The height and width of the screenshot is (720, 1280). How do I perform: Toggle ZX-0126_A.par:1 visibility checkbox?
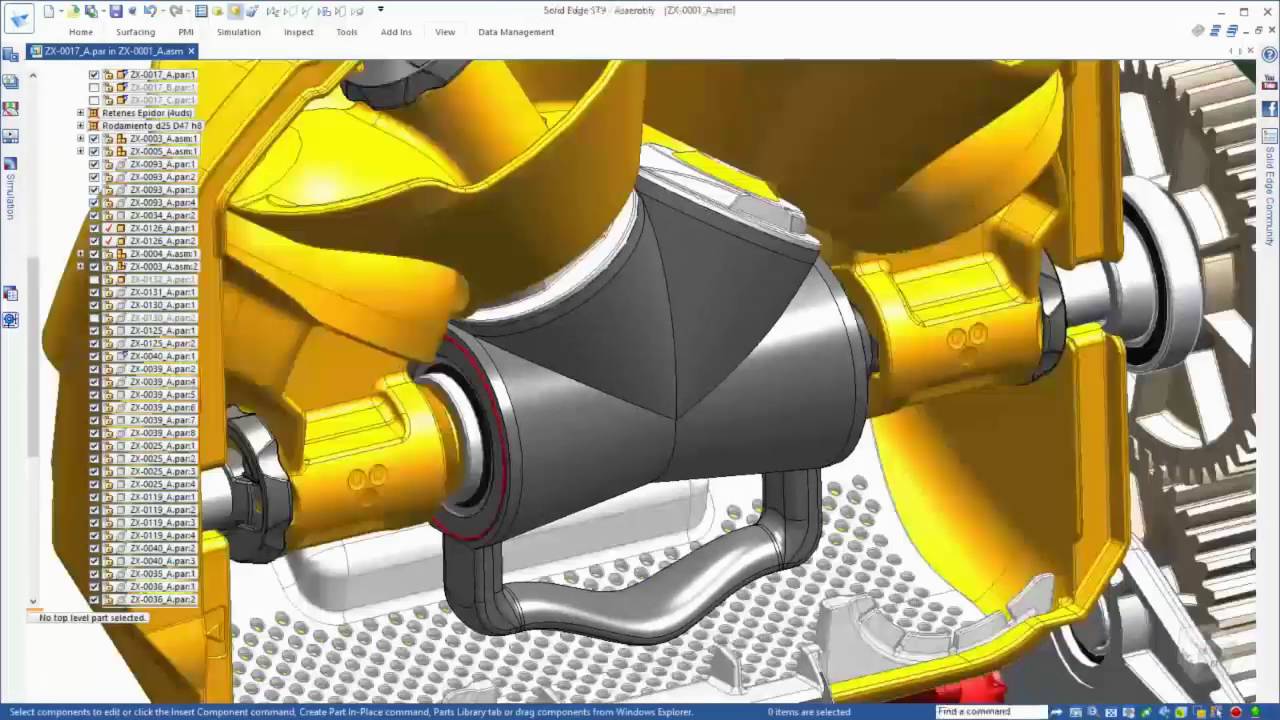point(94,229)
